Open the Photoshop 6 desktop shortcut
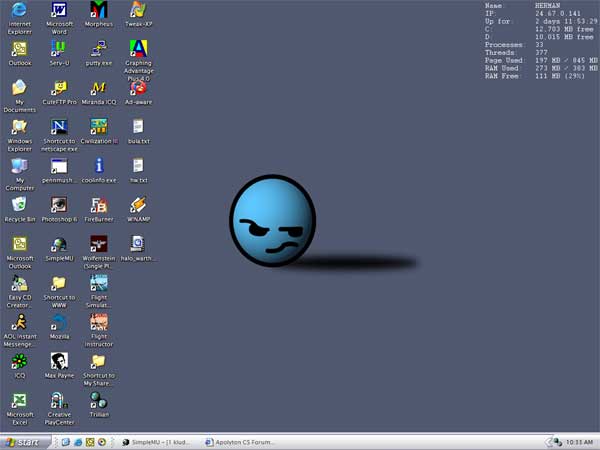The width and height of the screenshot is (600, 450). pyautogui.click(x=59, y=205)
